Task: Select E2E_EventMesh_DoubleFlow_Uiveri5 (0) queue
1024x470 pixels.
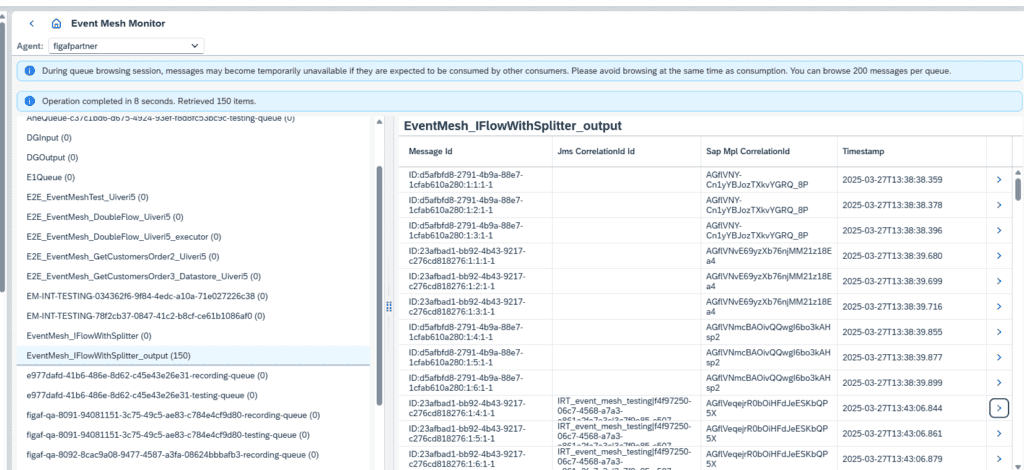Action: click(x=193, y=217)
